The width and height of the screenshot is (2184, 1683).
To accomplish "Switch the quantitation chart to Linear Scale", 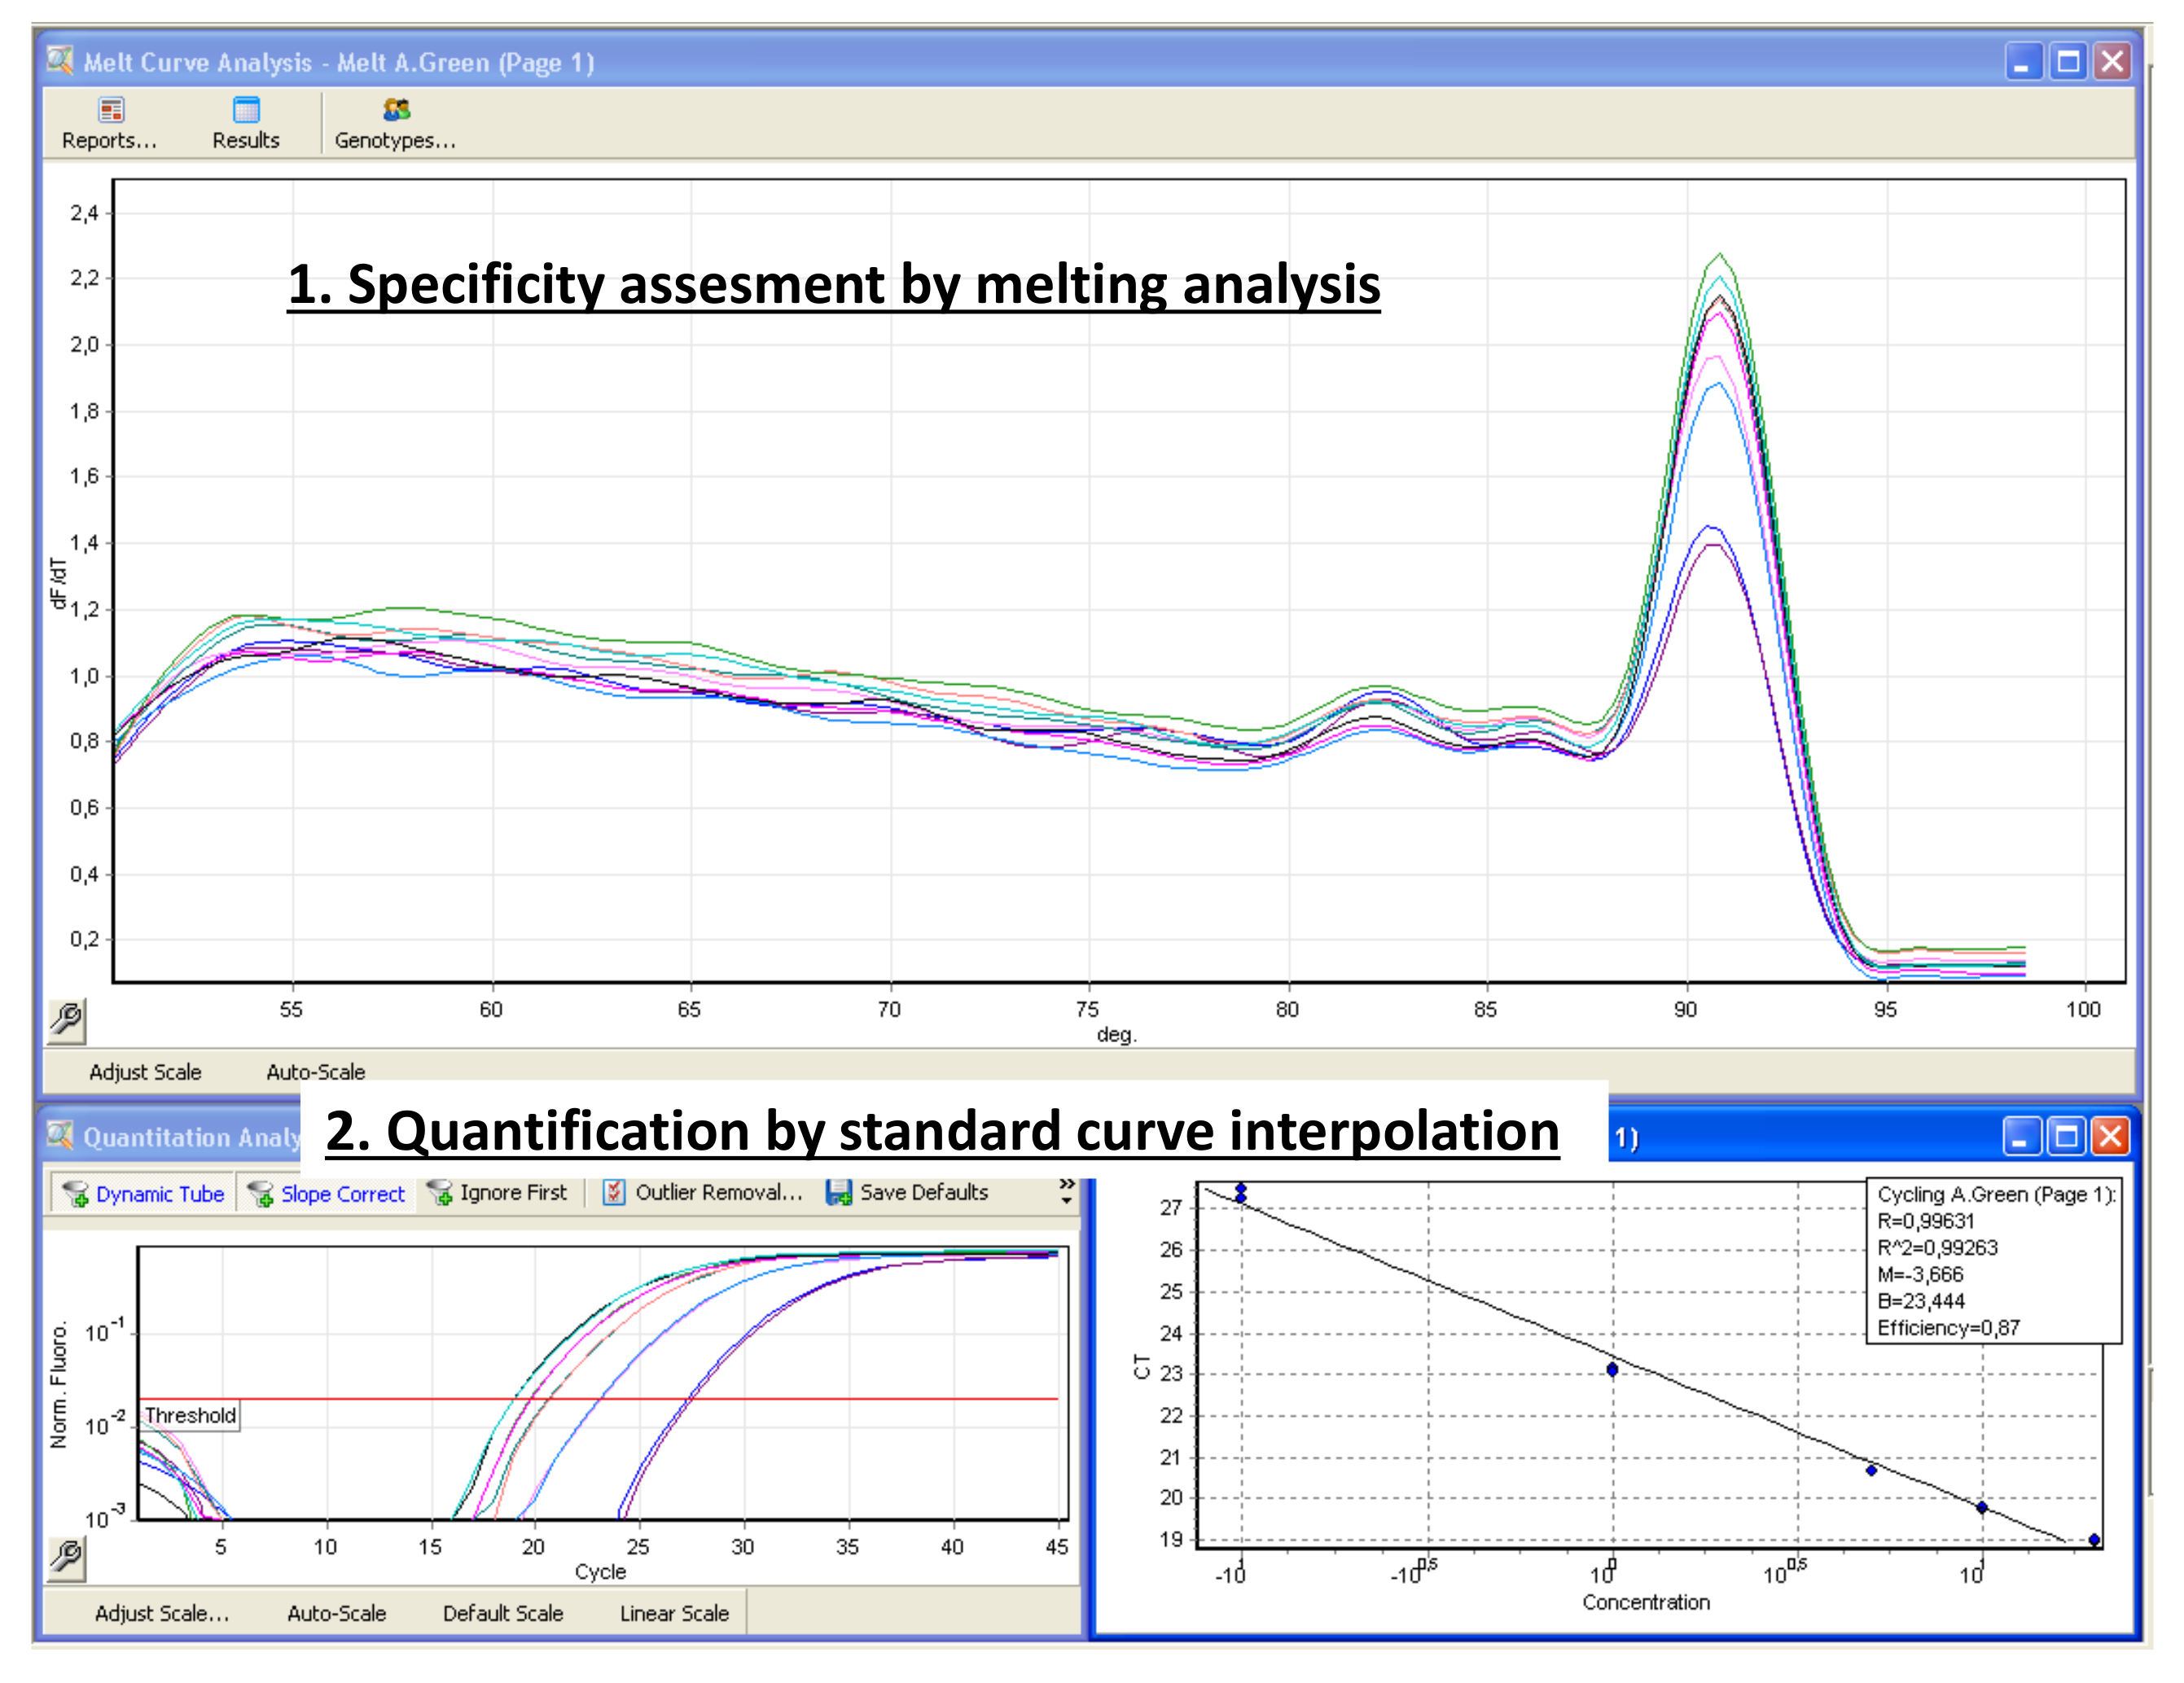I will (674, 1613).
